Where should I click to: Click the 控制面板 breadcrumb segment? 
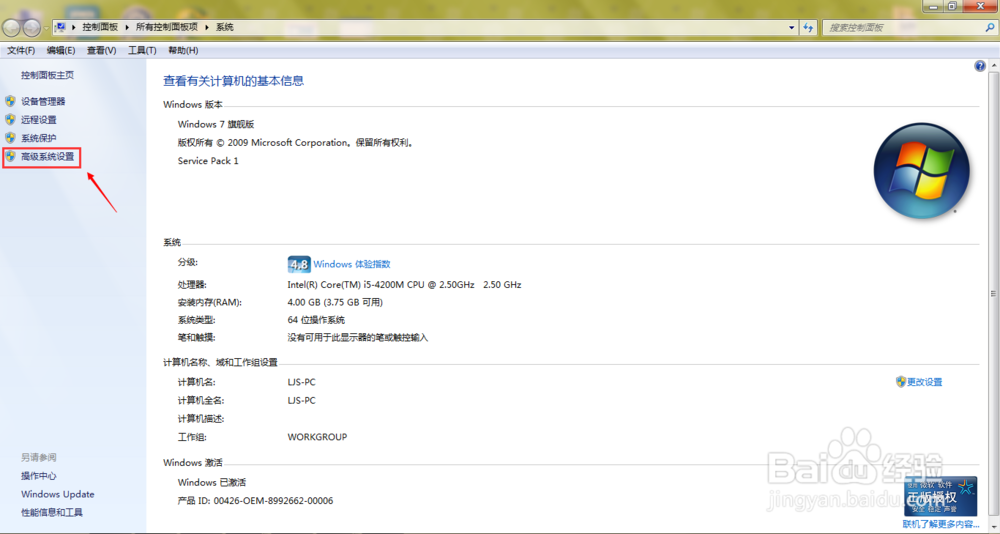(99, 27)
